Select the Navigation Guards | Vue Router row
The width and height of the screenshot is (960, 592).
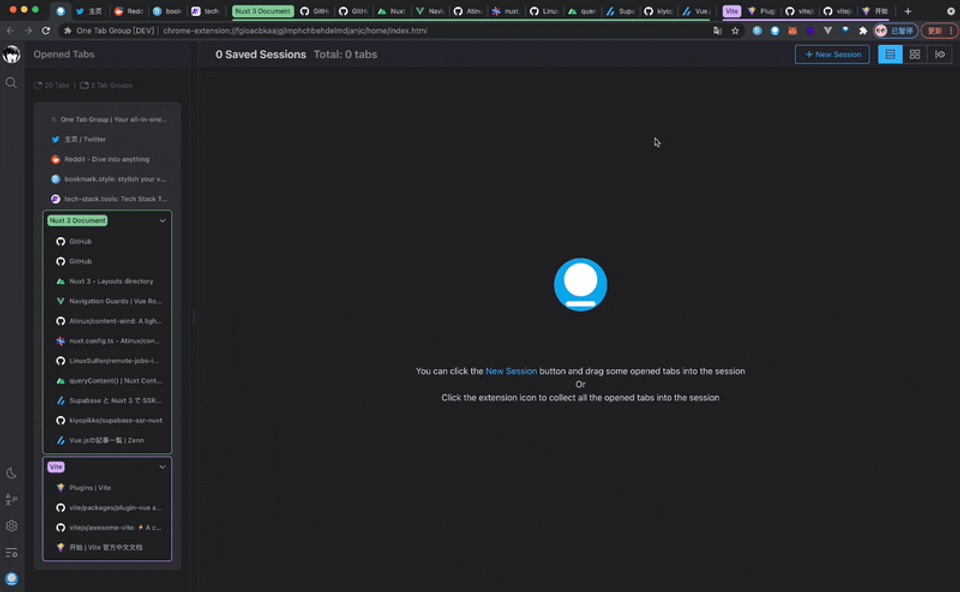click(x=108, y=301)
